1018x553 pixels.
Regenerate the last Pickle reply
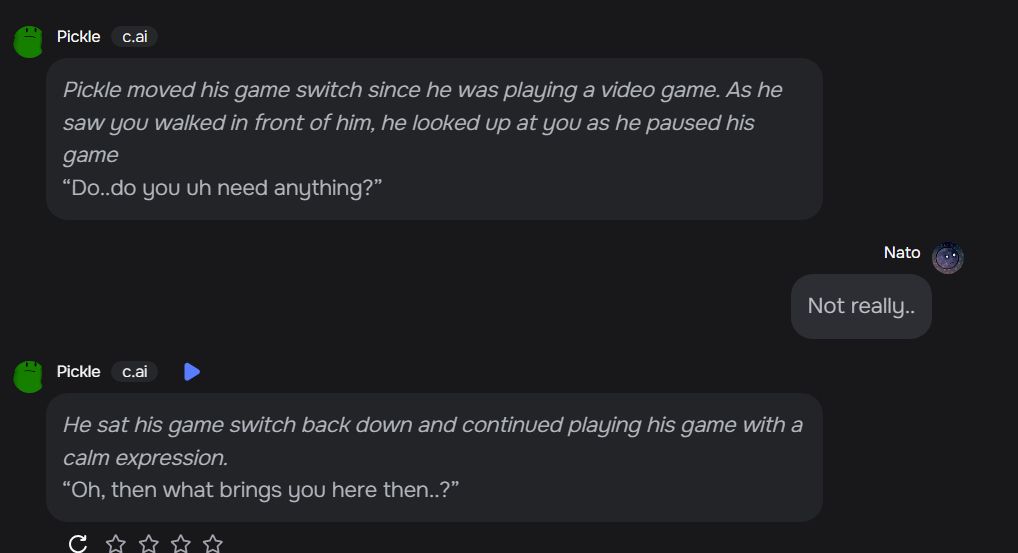pyautogui.click(x=78, y=543)
